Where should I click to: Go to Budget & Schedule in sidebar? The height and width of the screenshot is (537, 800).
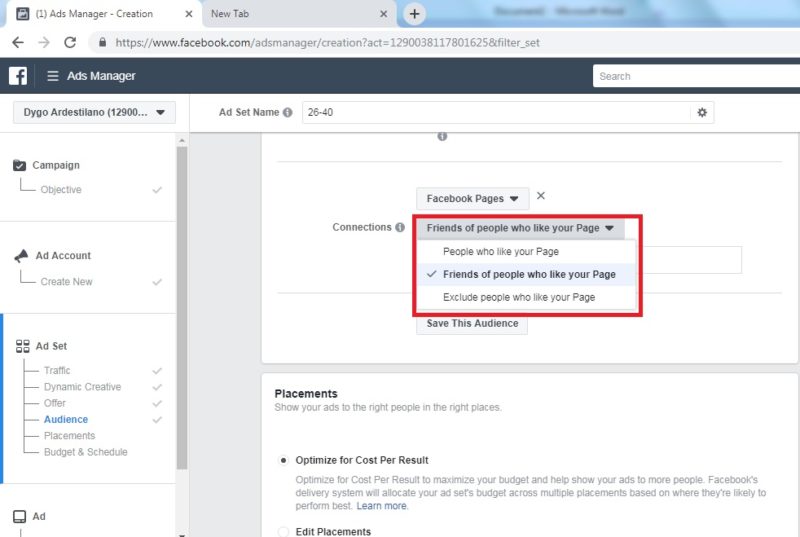tap(86, 452)
